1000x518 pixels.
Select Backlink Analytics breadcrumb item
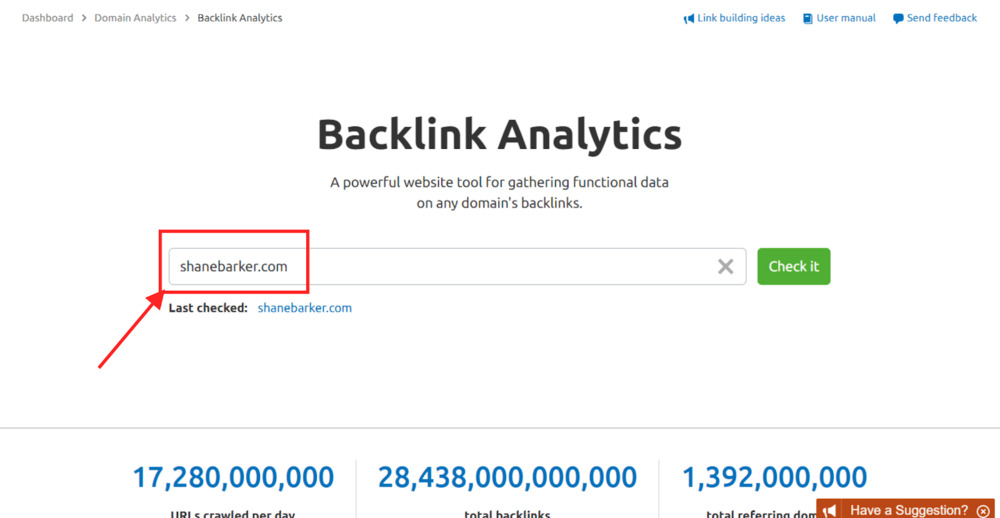(240, 18)
